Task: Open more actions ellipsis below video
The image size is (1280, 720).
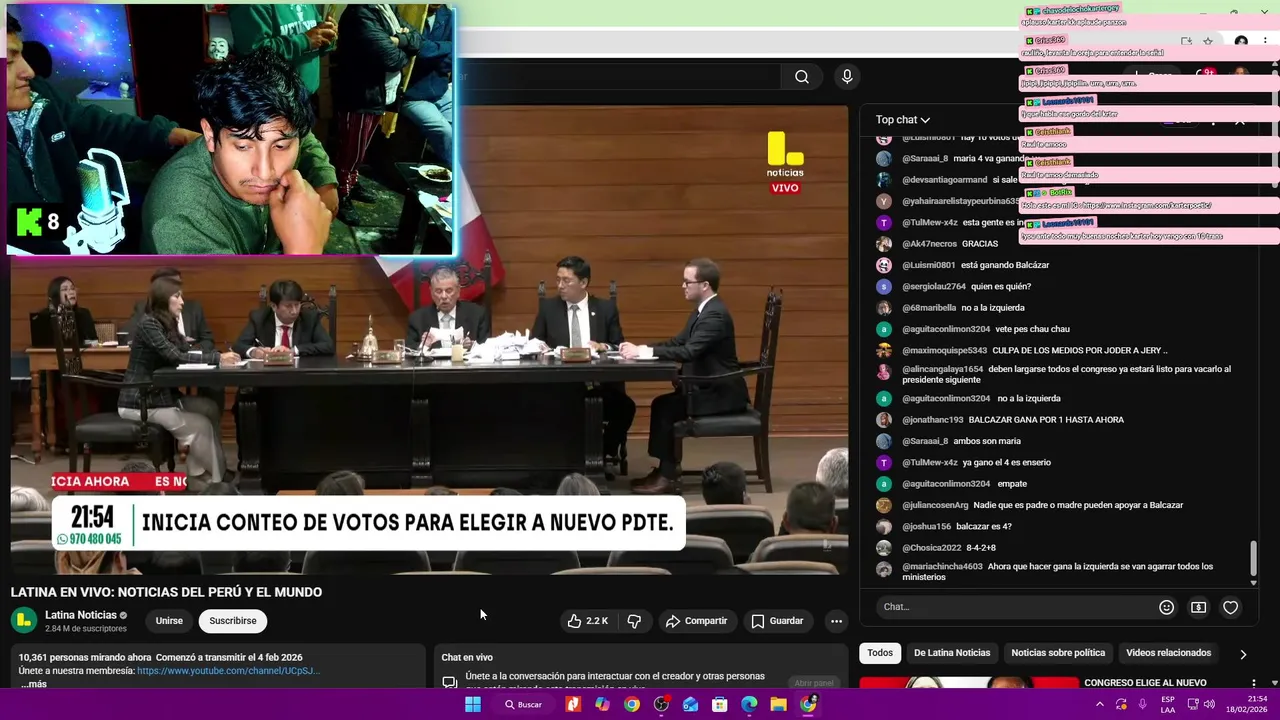Action: pyautogui.click(x=836, y=621)
